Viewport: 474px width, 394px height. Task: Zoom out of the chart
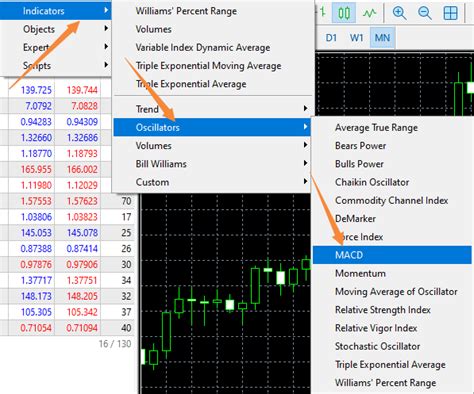point(425,13)
